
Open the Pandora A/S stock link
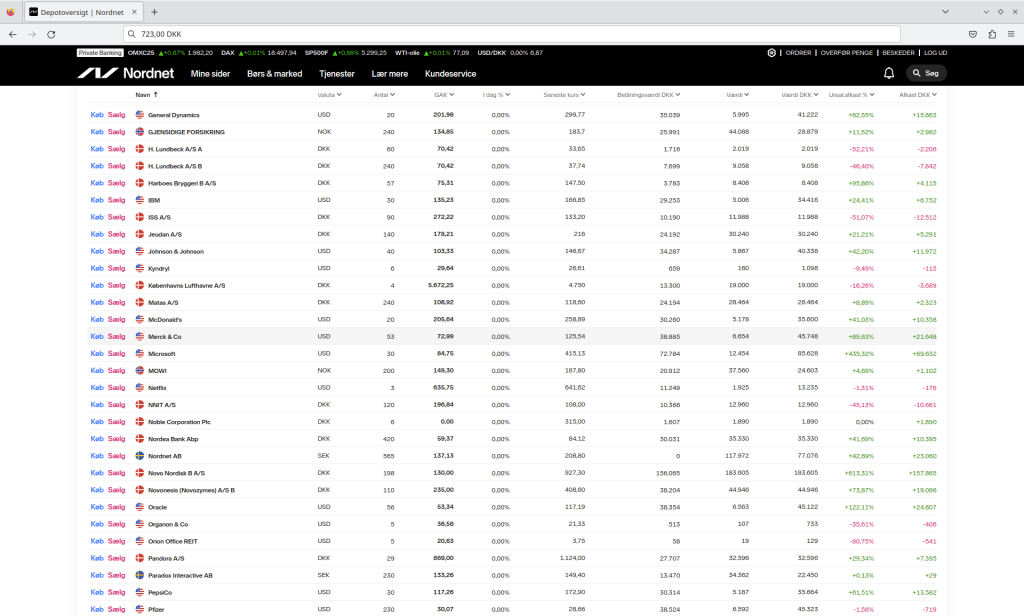(166, 558)
